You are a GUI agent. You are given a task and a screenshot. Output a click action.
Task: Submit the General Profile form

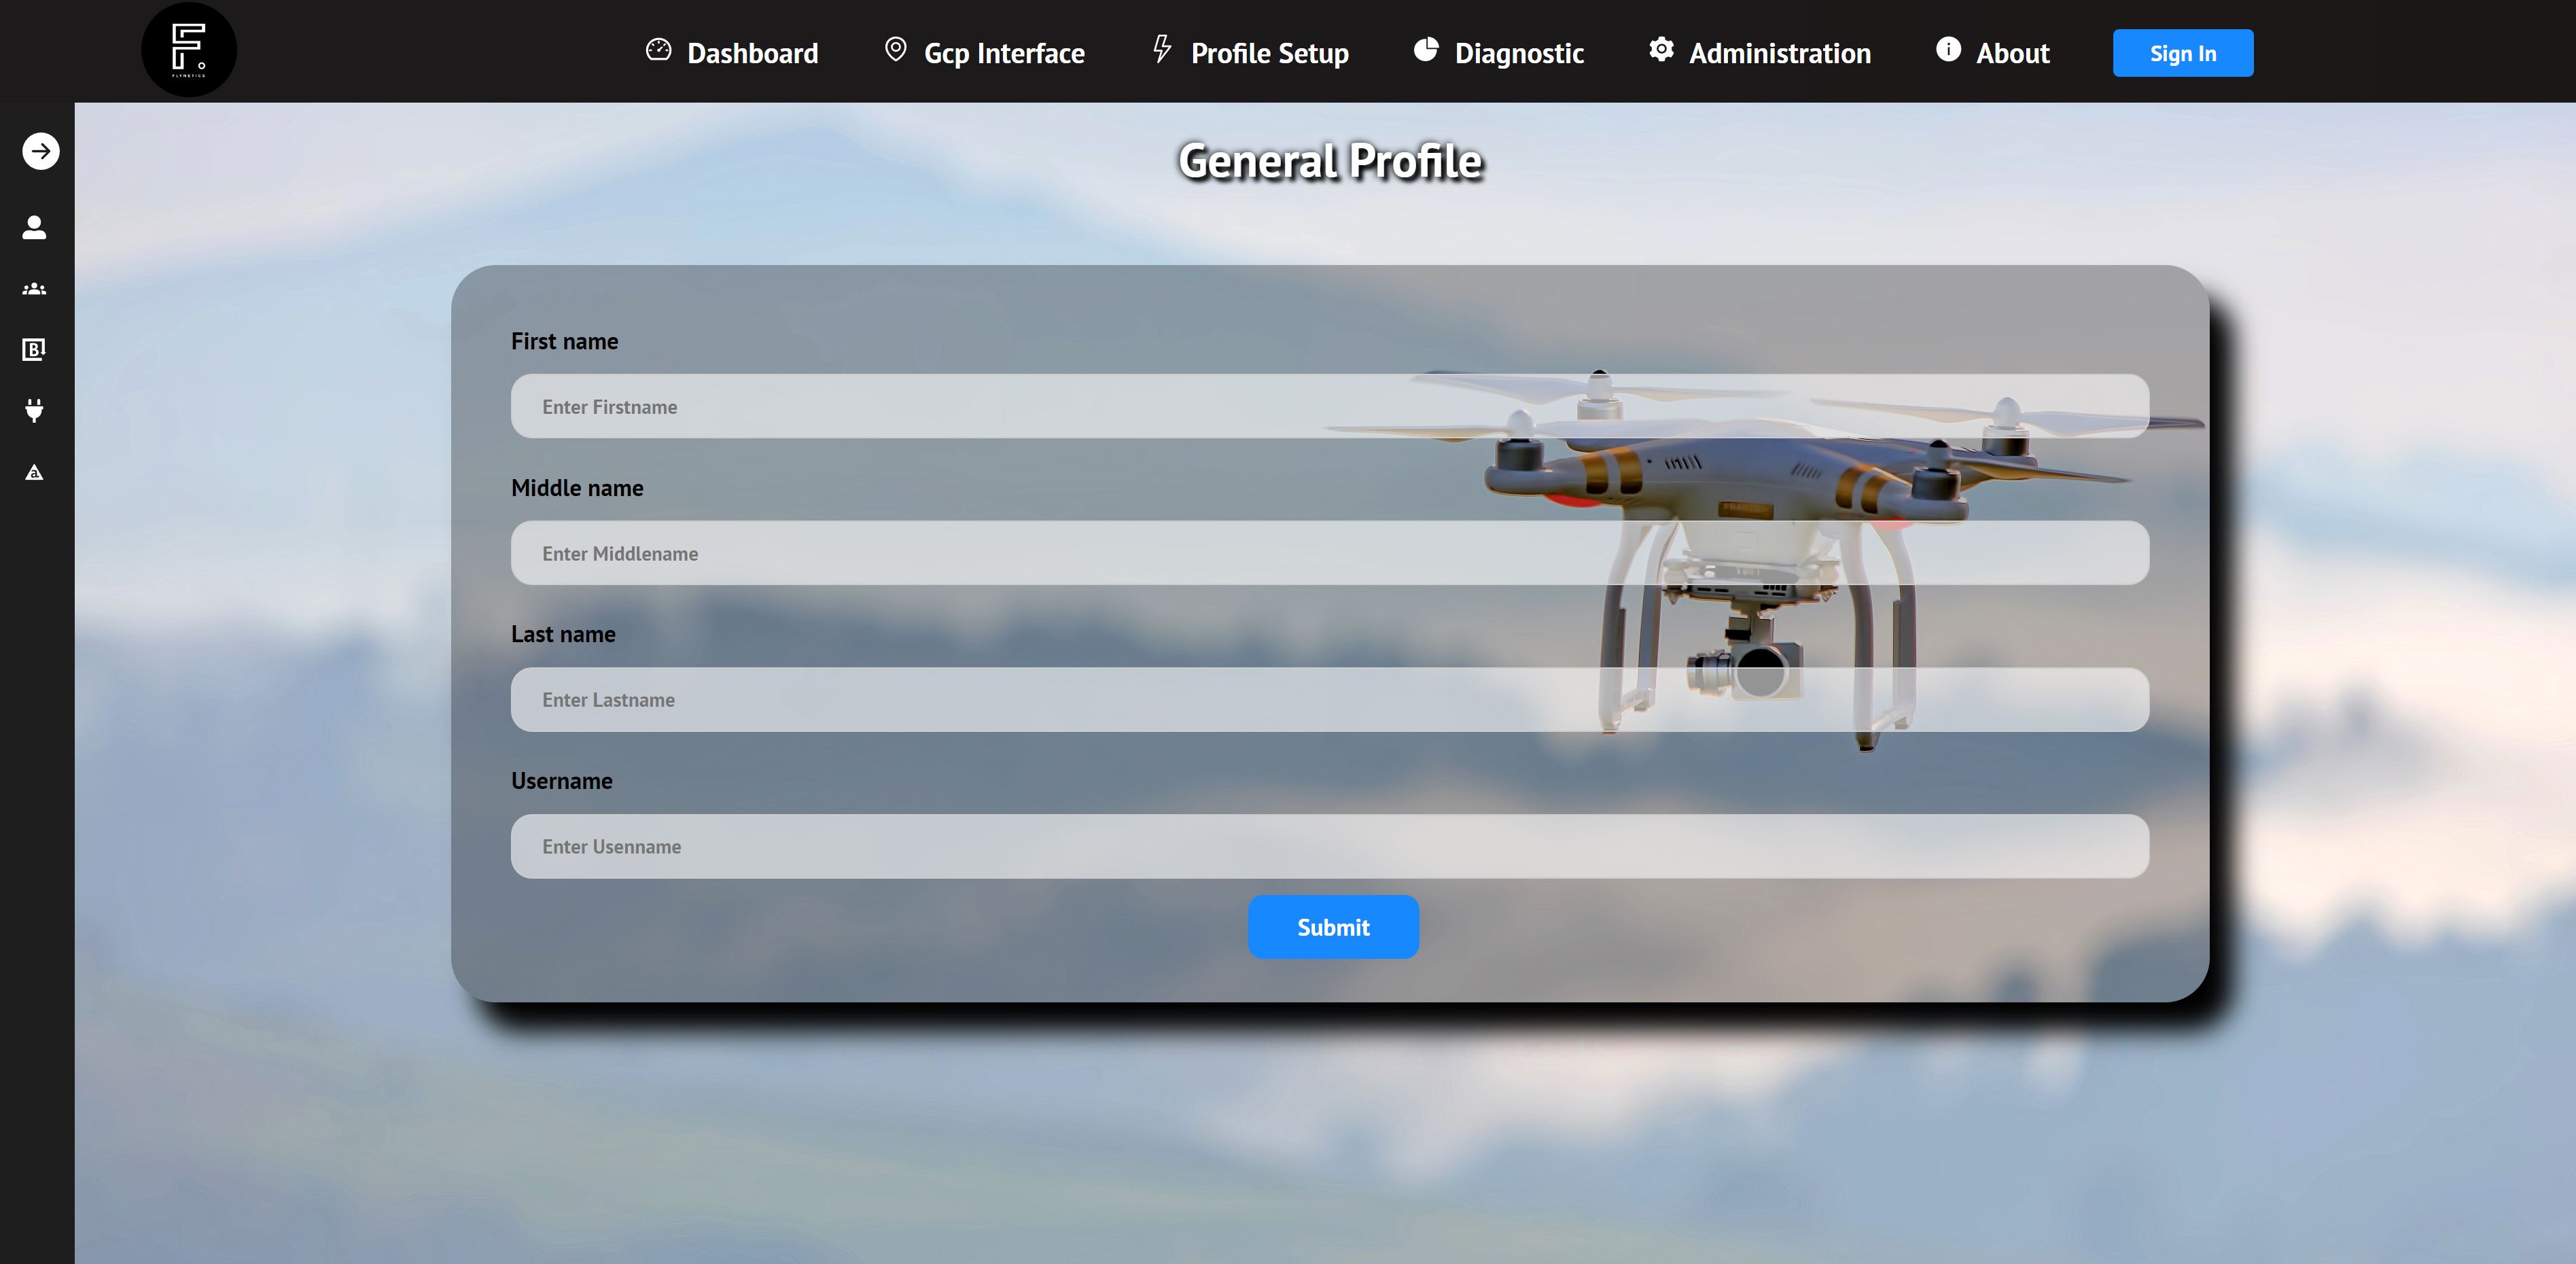1333,927
